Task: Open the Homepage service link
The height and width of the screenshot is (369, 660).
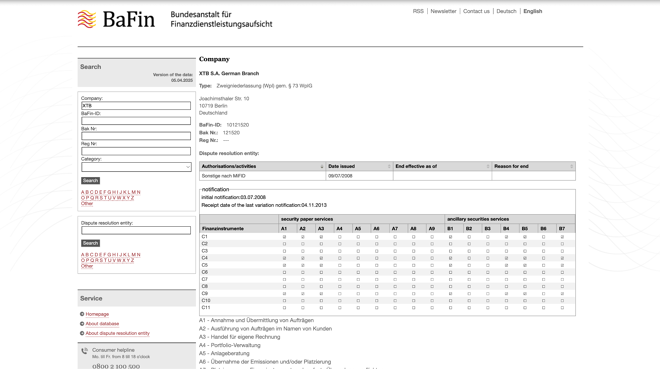Action: pos(97,314)
